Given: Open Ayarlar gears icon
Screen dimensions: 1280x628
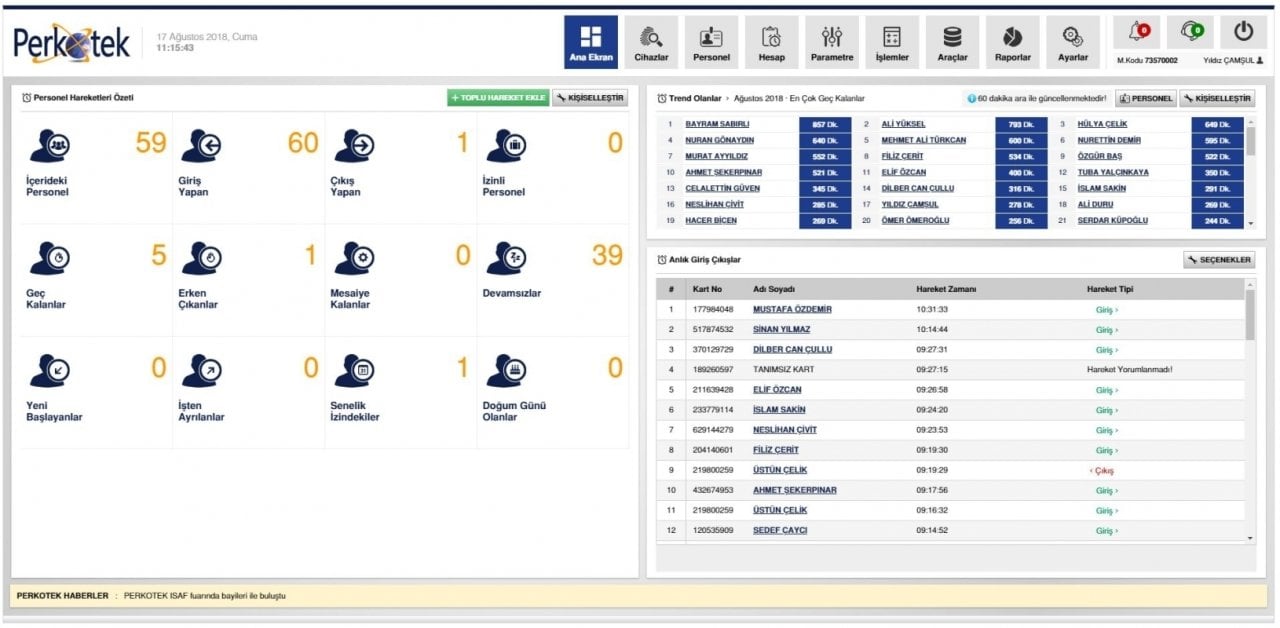Looking at the screenshot, I should (1073, 37).
